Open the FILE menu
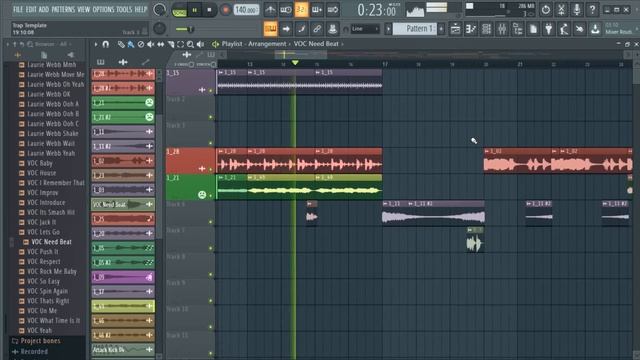Screen dimensions: 640x360 pos(18,9)
